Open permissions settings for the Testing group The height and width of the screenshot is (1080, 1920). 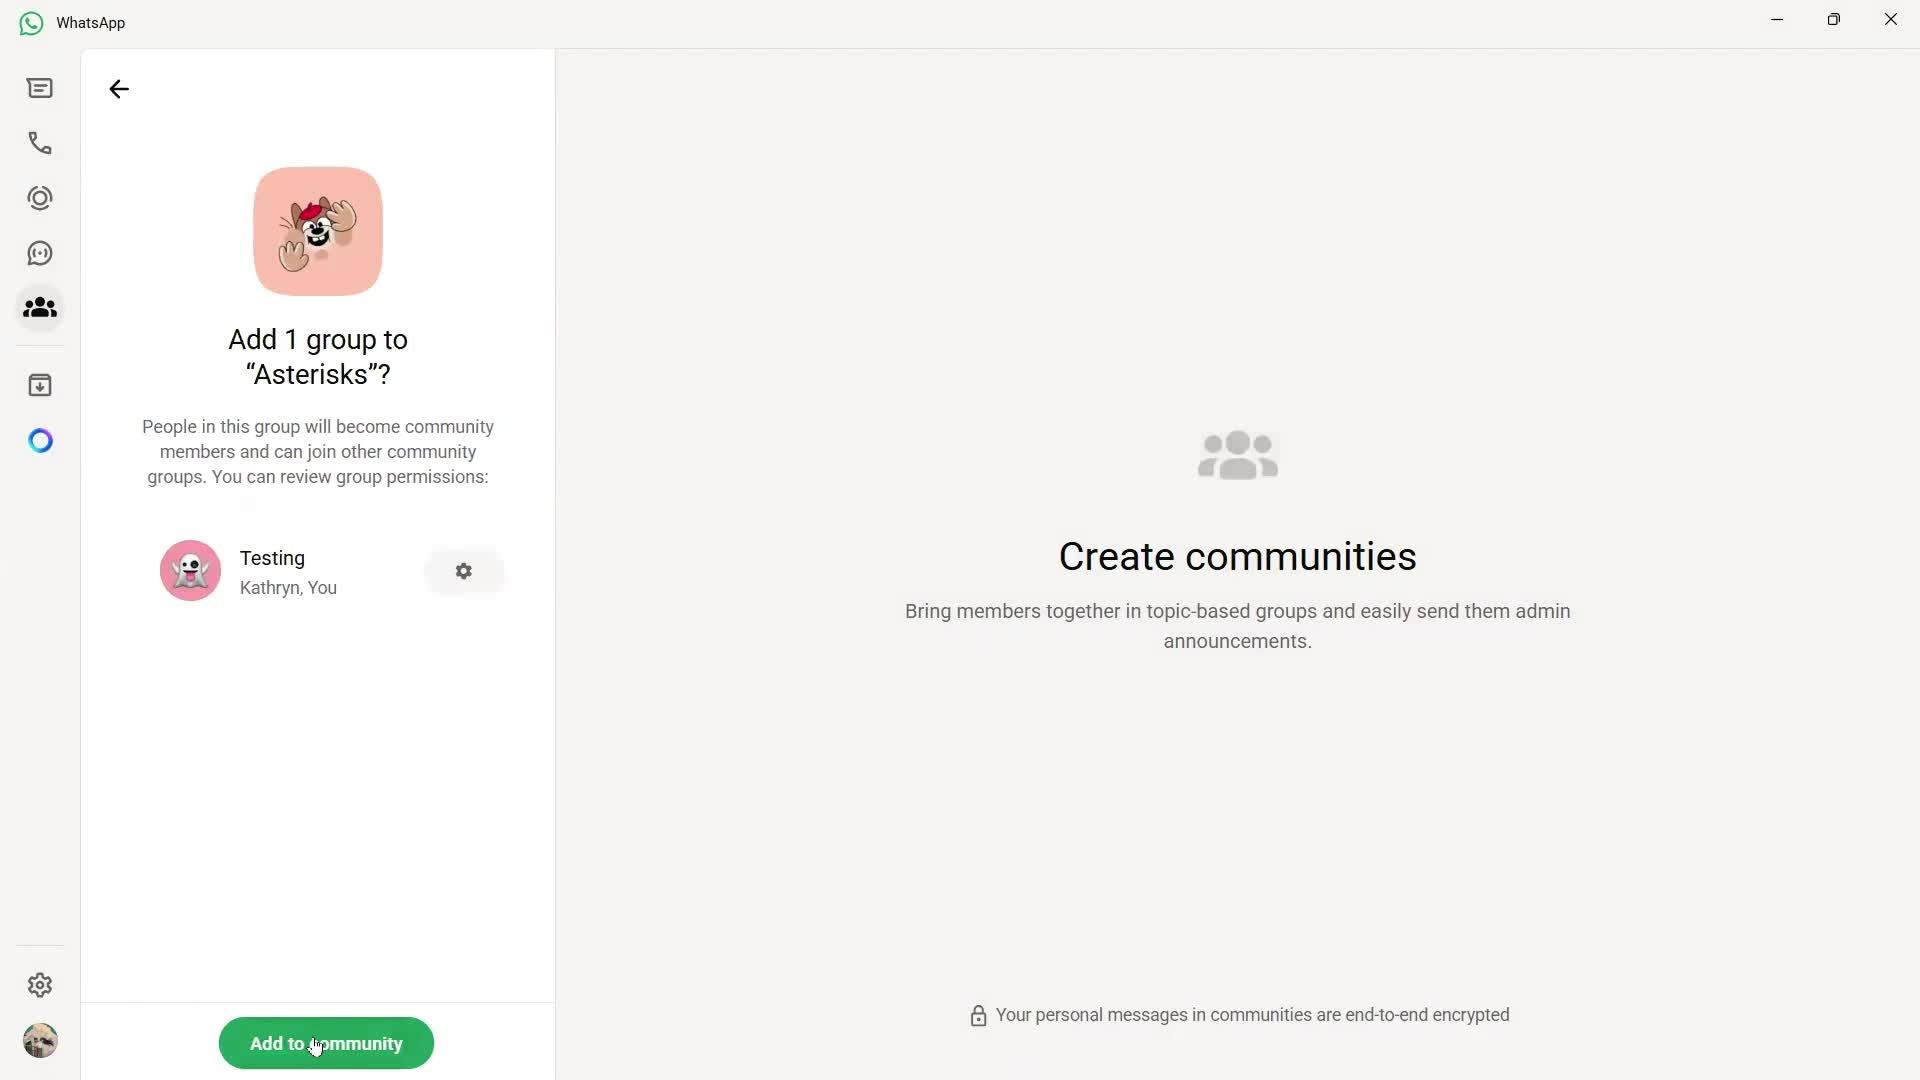coord(463,570)
